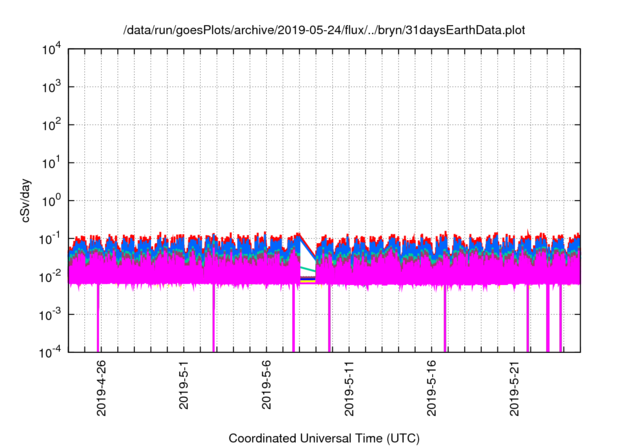The height and width of the screenshot is (448, 640).
Task: Click the 'cSv/day' y-axis label
Action: coord(26,200)
